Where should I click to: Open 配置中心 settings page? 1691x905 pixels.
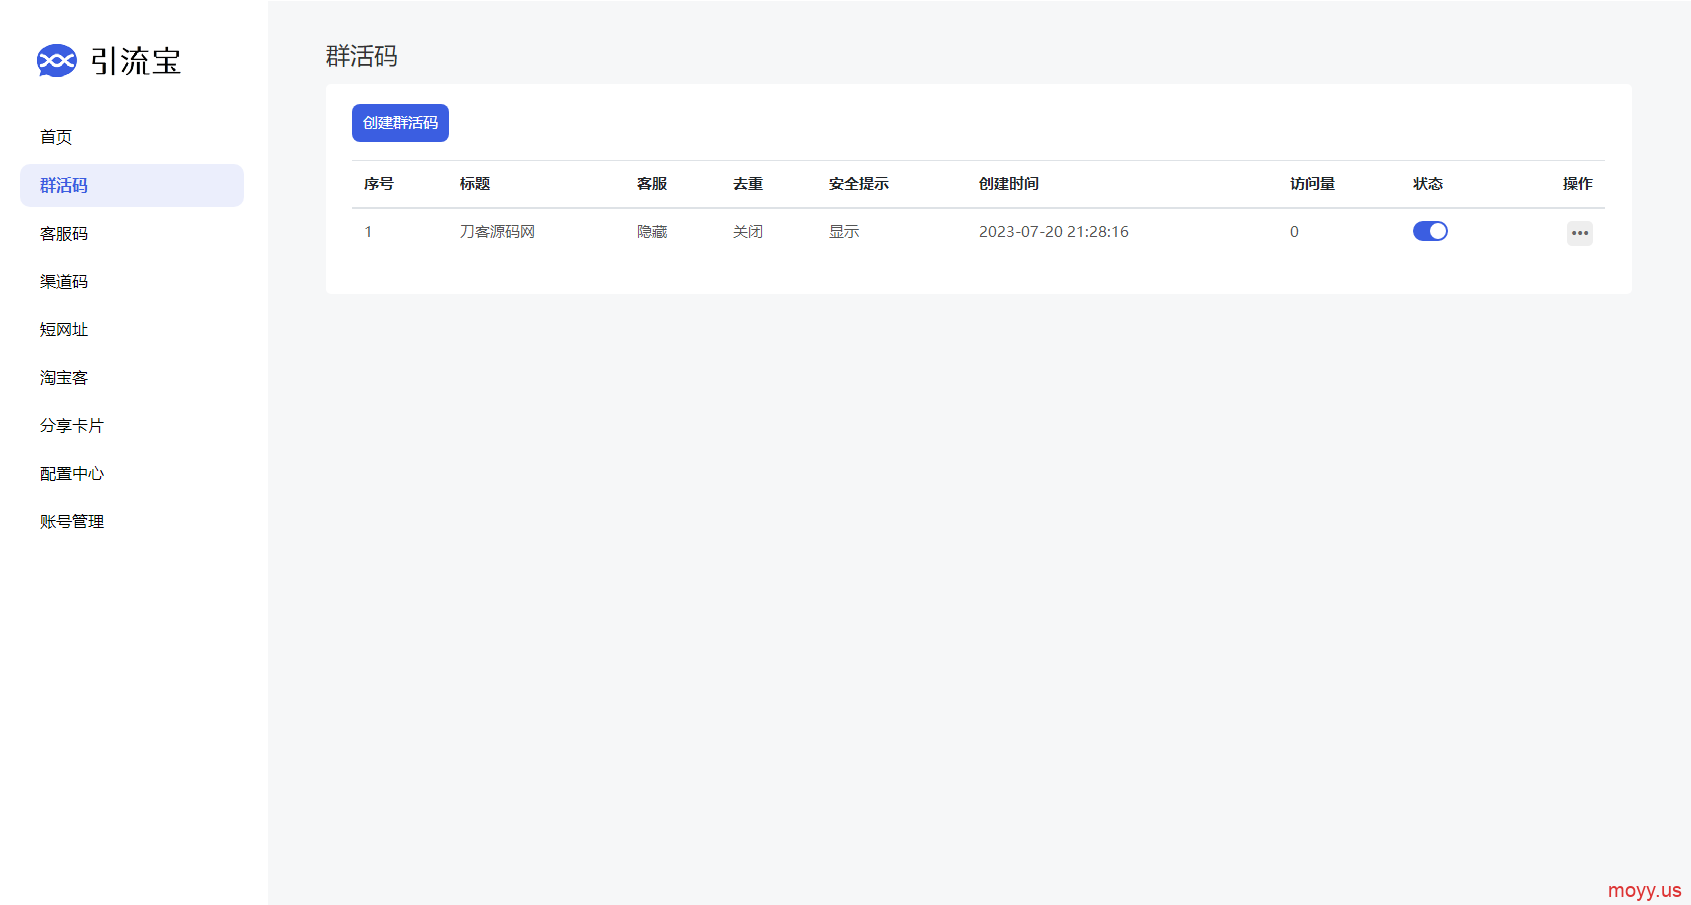coord(72,473)
